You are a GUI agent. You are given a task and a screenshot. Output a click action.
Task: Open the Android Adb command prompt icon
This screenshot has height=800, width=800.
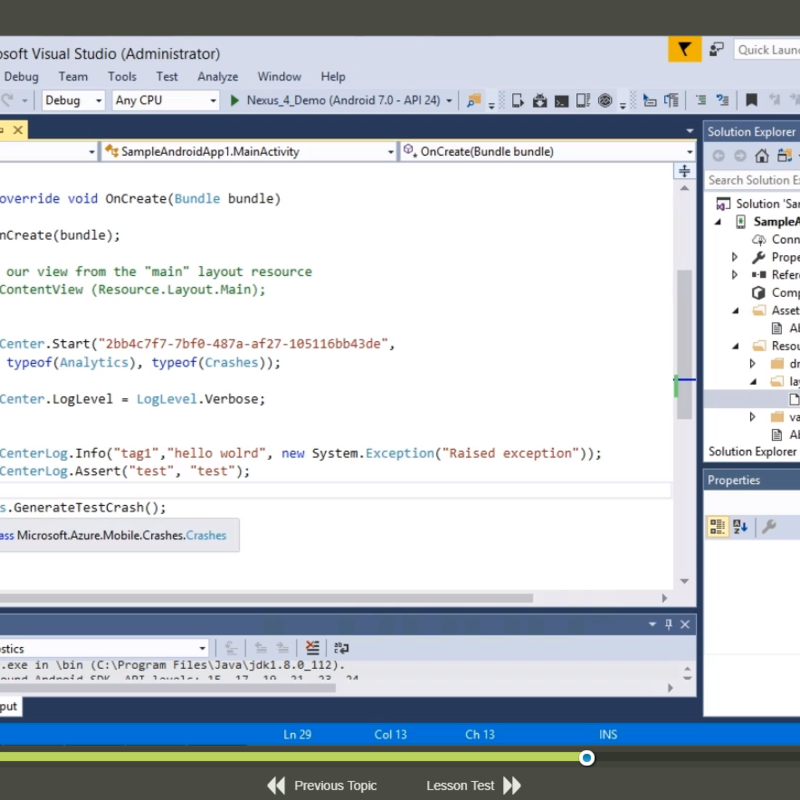[x=561, y=101]
